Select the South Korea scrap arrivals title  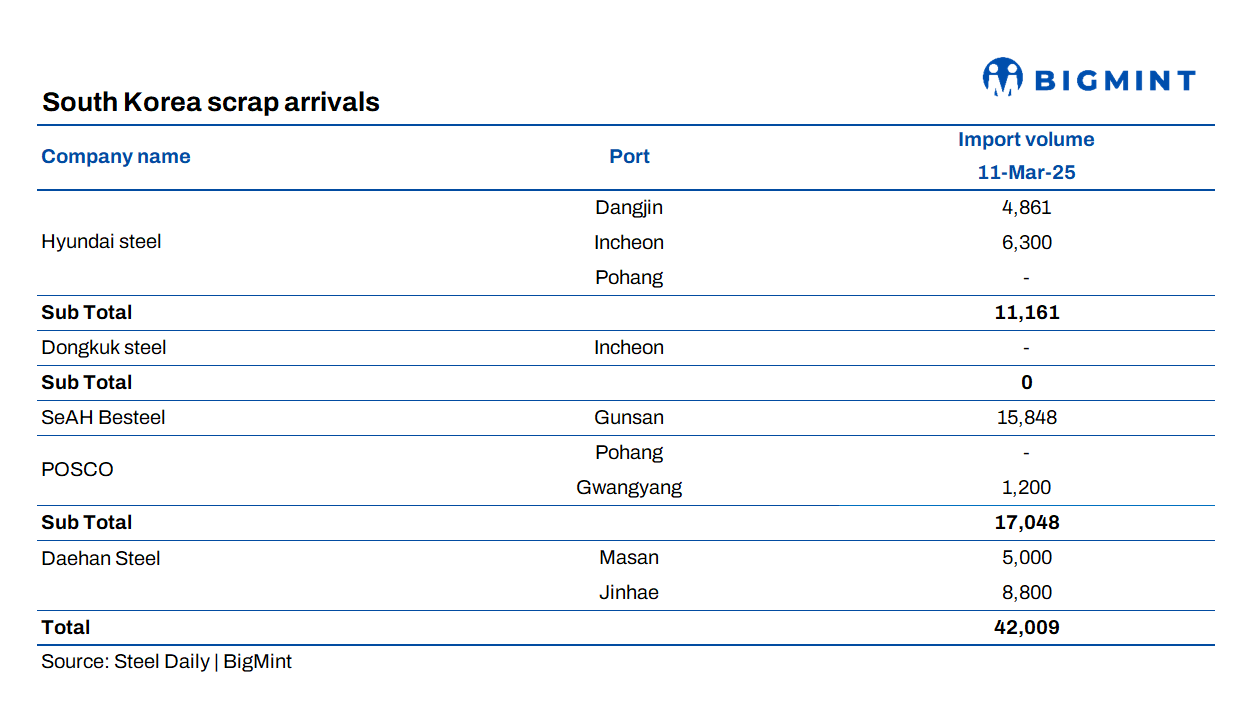210,102
